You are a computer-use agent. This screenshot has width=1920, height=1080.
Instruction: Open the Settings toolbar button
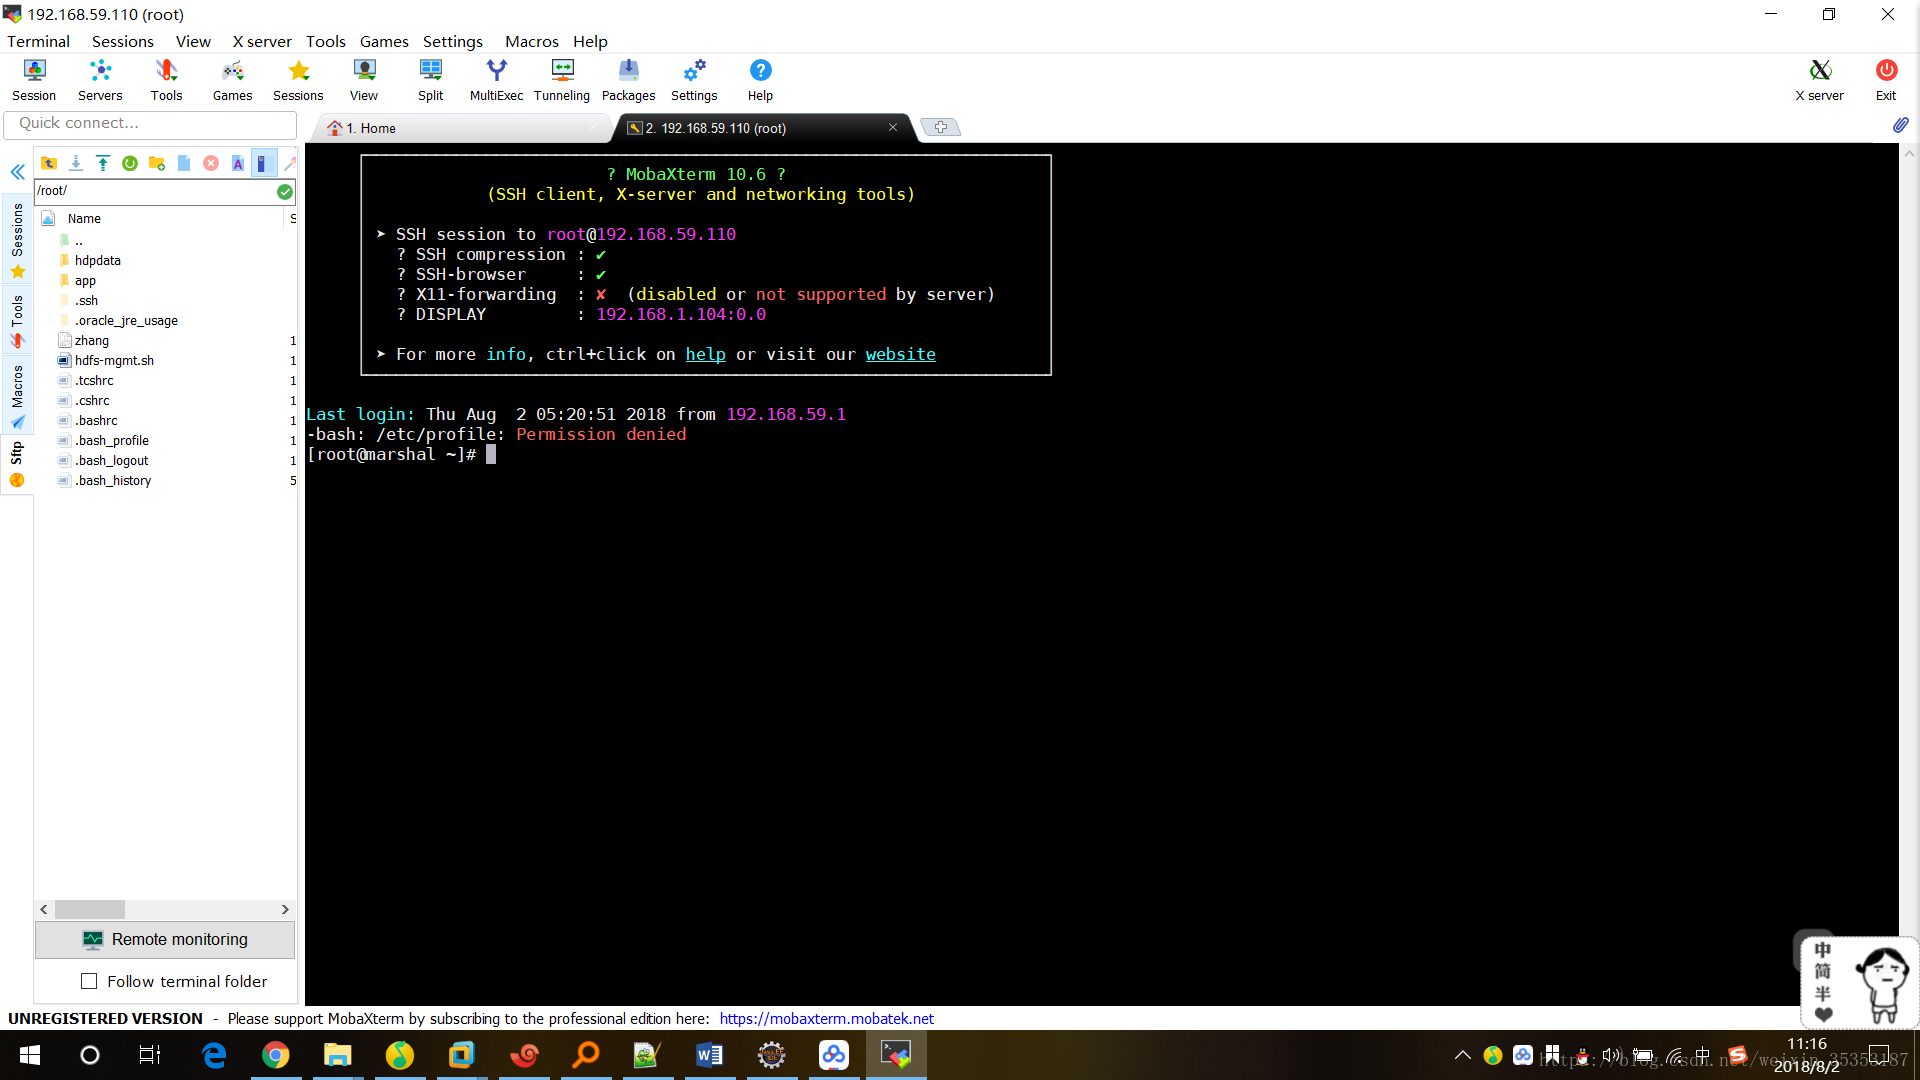click(694, 80)
